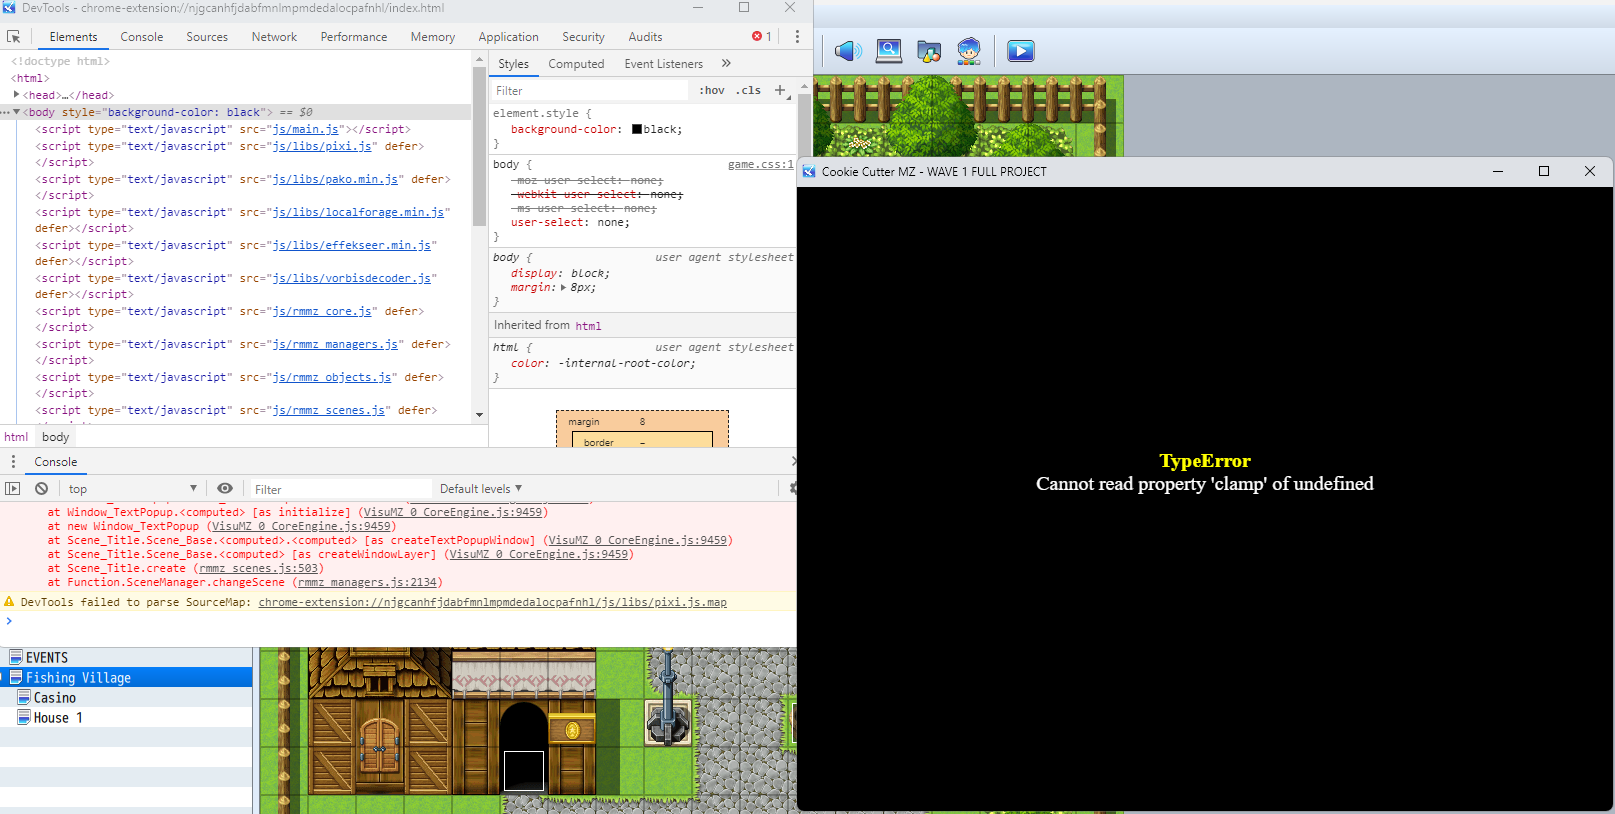This screenshot has width=1615, height=814.
Task: Focus the console Filter input
Action: point(340,489)
